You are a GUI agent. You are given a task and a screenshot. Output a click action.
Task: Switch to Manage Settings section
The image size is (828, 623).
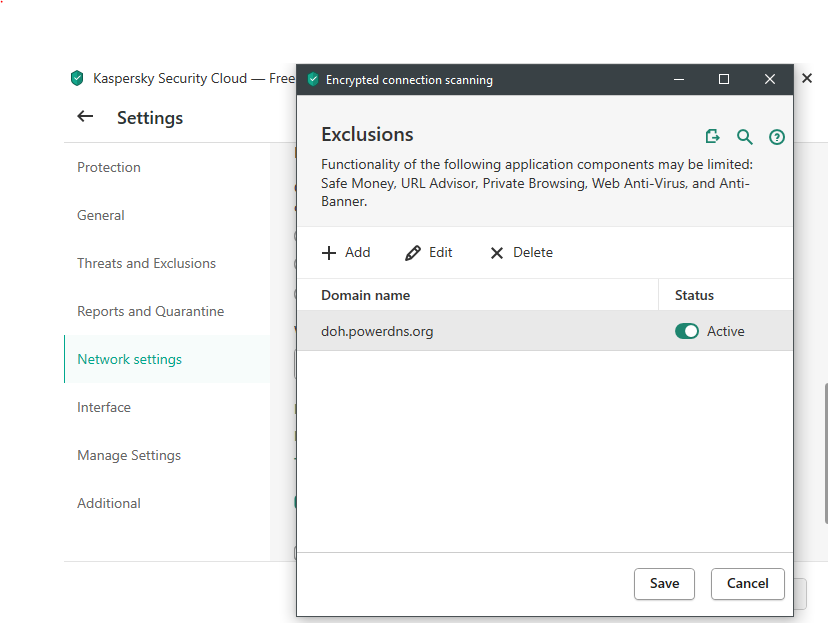(129, 455)
